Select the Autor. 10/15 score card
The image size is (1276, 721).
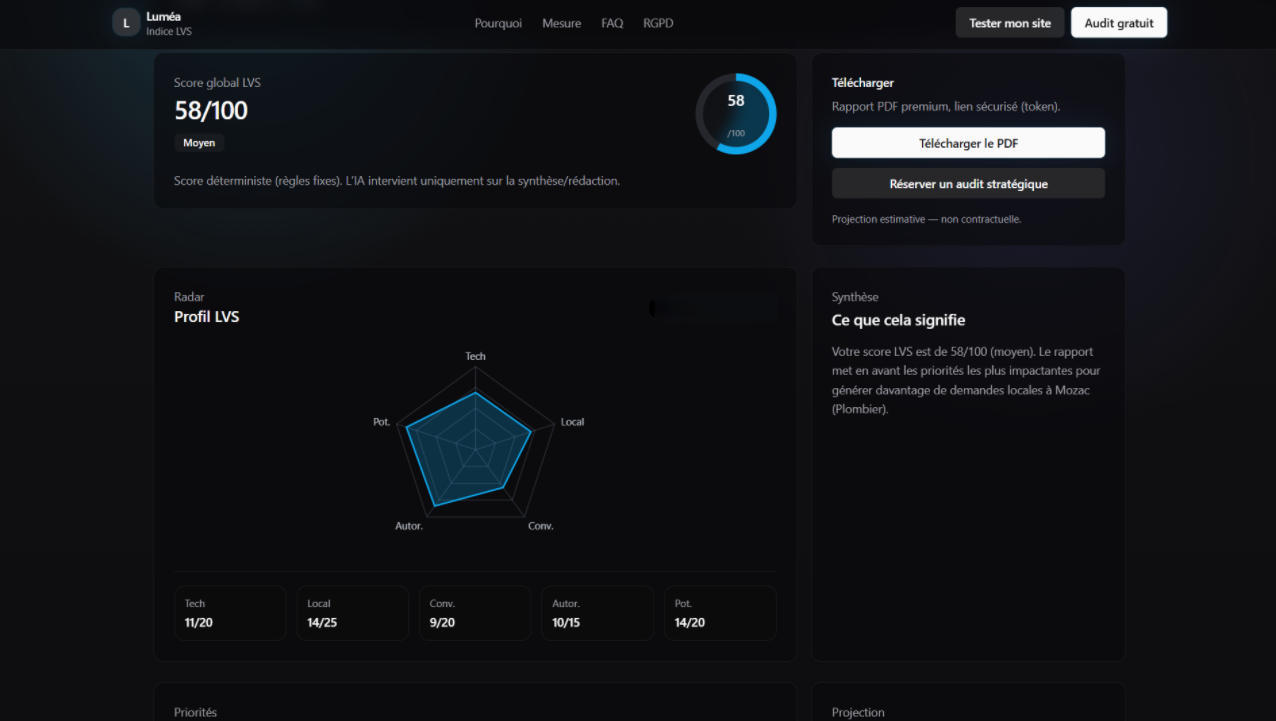coord(597,613)
